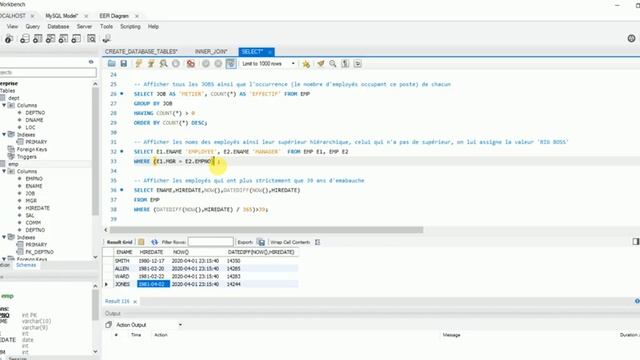Image resolution: width=640 pixels, height=360 pixels.
Task: Click the save script disk icon
Action: (x=124, y=64)
